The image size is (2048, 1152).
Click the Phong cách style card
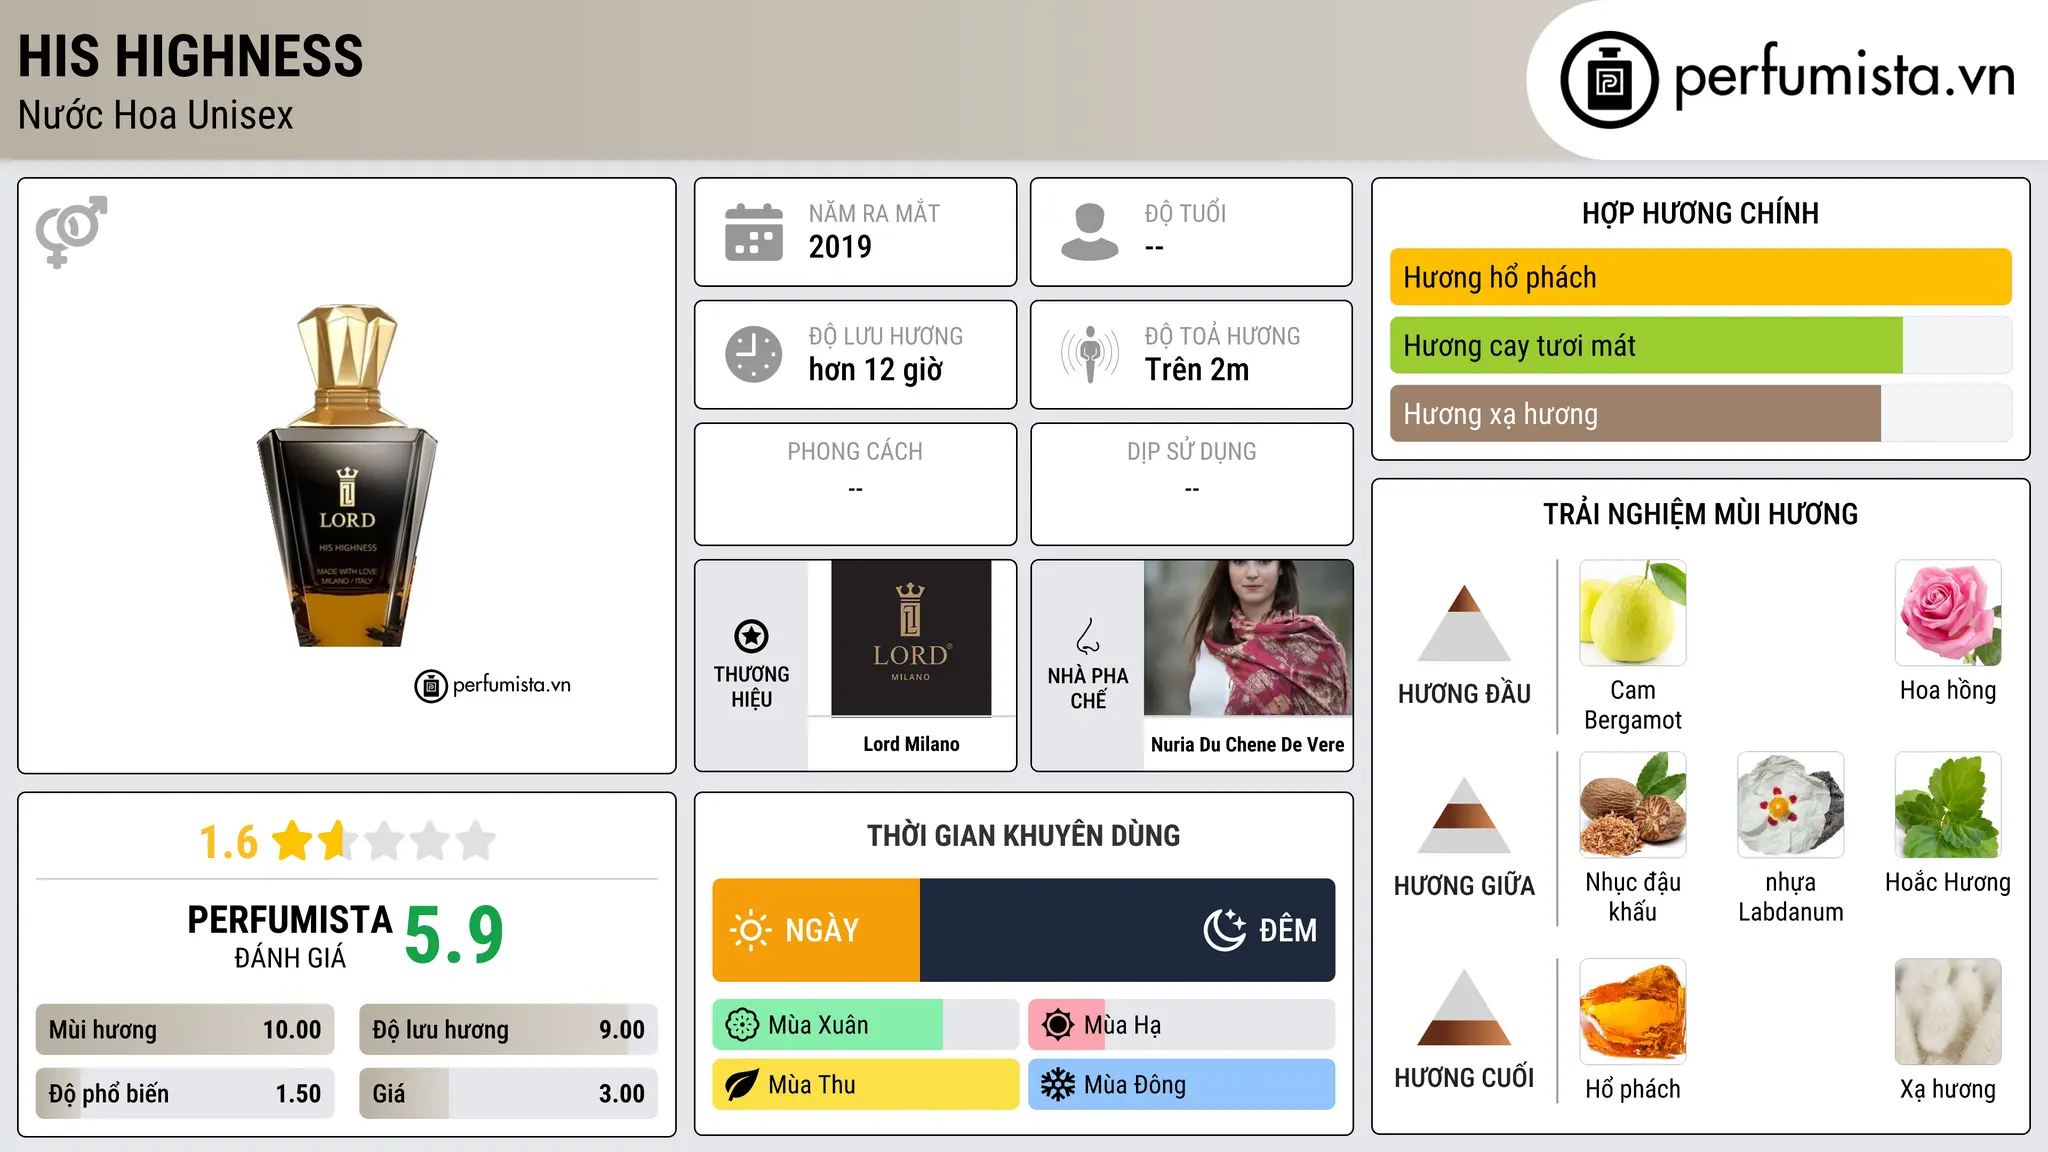[x=855, y=484]
